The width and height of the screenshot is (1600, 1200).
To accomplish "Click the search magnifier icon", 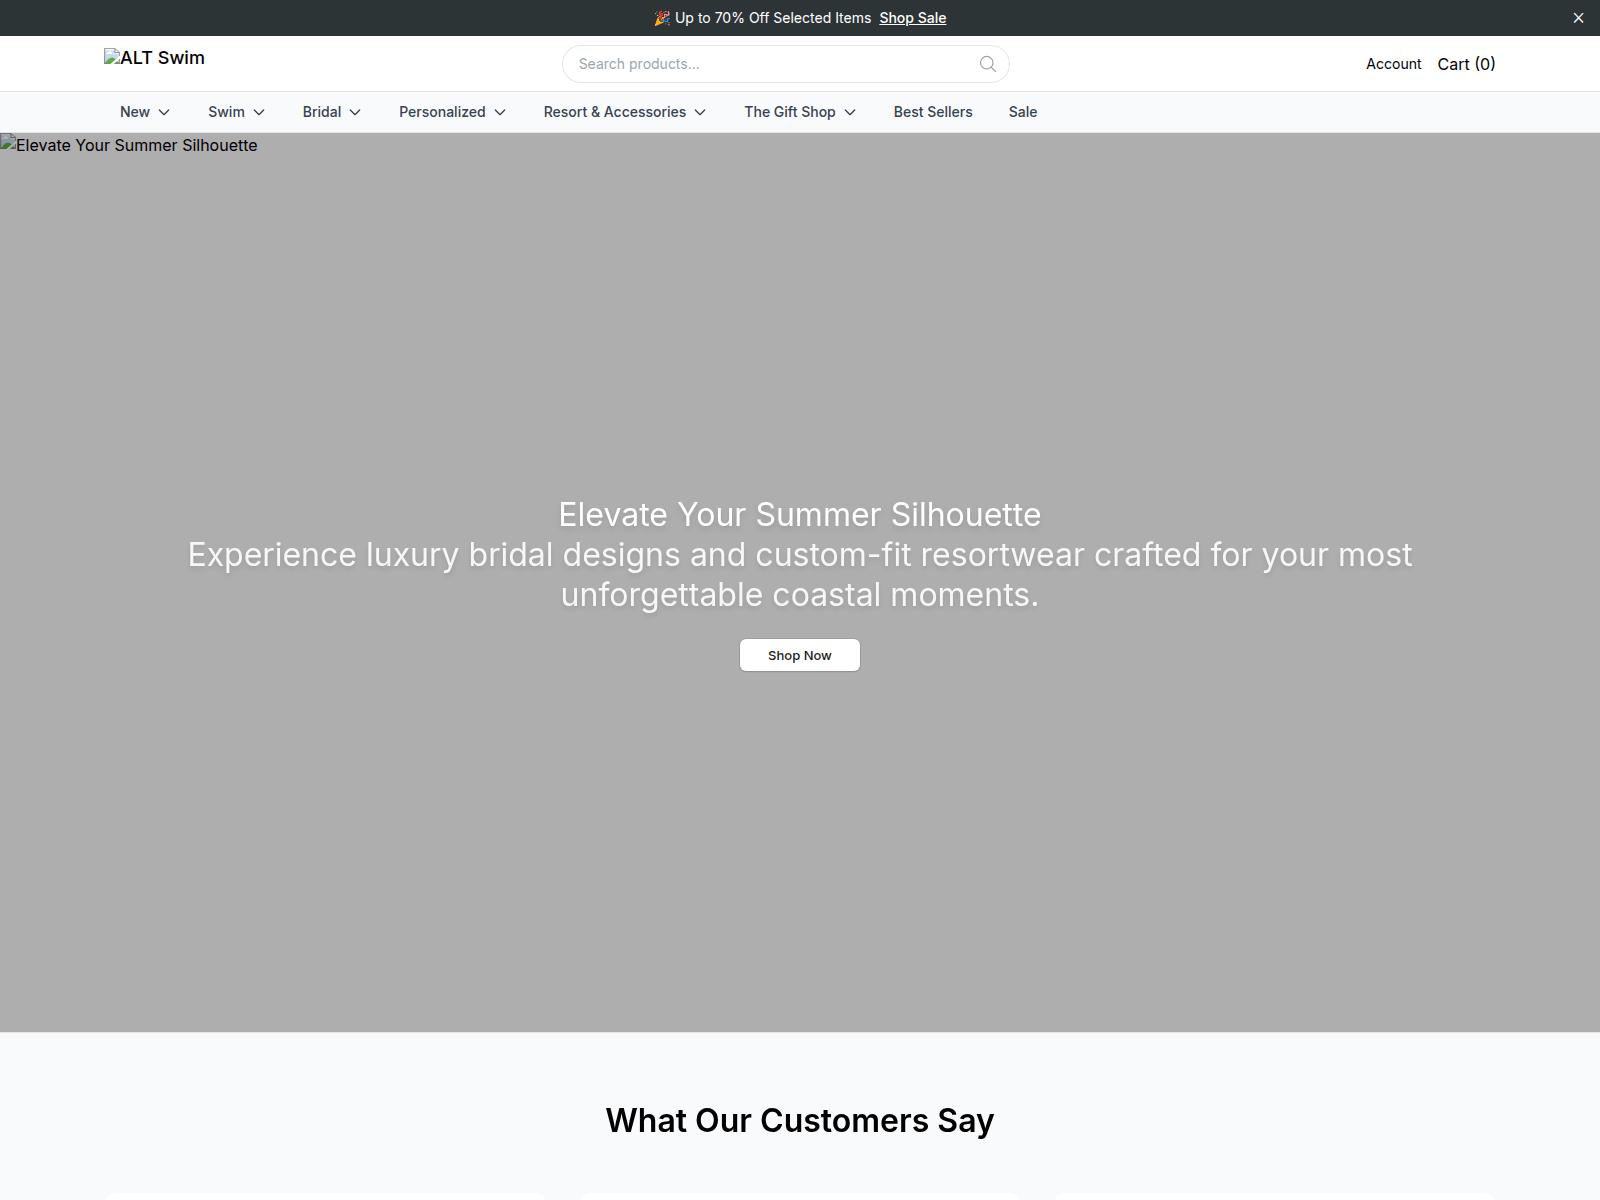I will [988, 64].
